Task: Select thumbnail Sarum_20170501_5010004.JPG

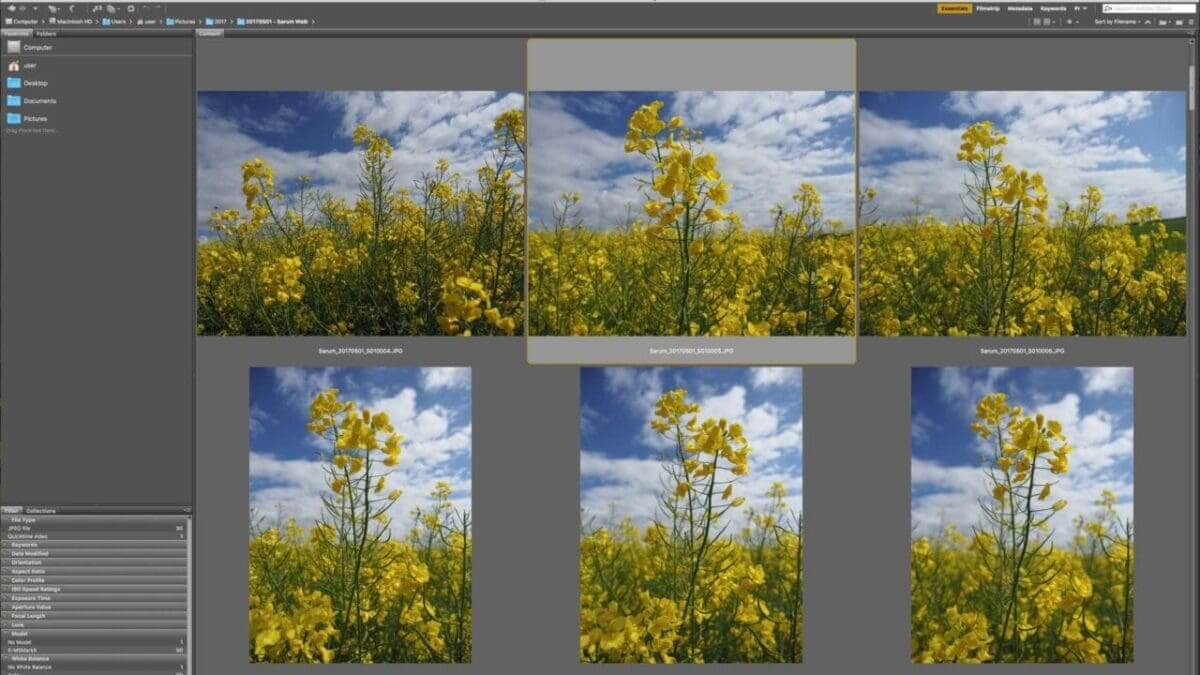Action: [x=360, y=213]
